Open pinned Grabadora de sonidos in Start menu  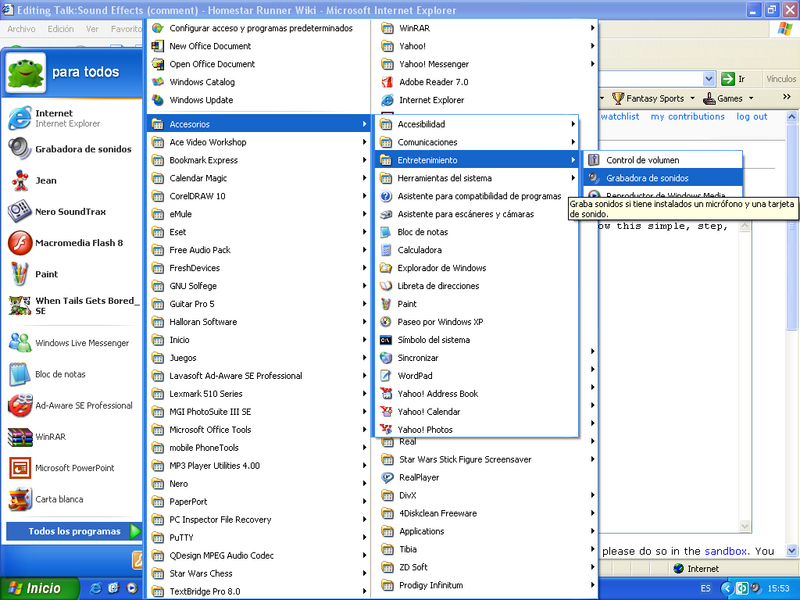(71, 149)
